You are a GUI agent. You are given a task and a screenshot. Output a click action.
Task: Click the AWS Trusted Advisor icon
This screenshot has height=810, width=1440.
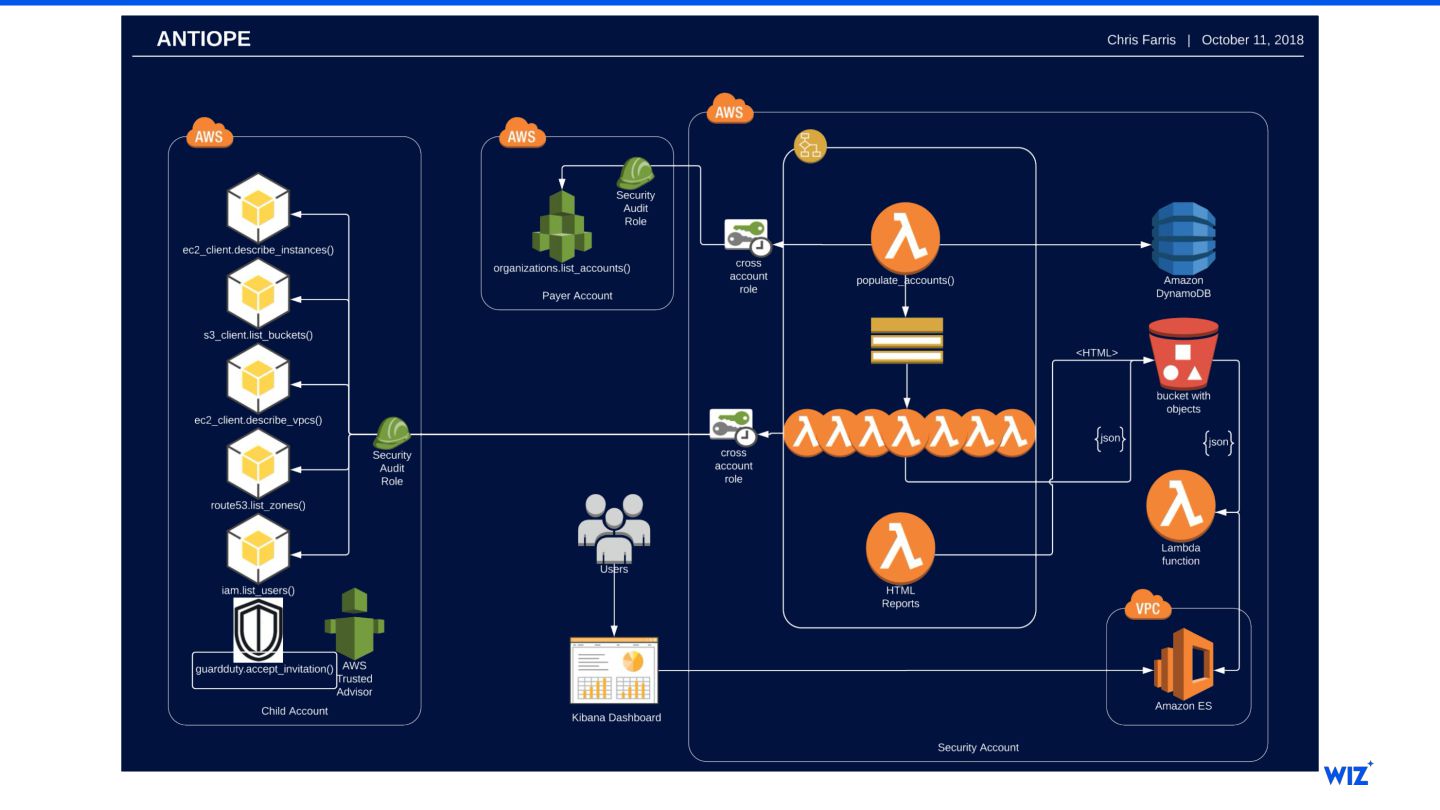coord(354,624)
